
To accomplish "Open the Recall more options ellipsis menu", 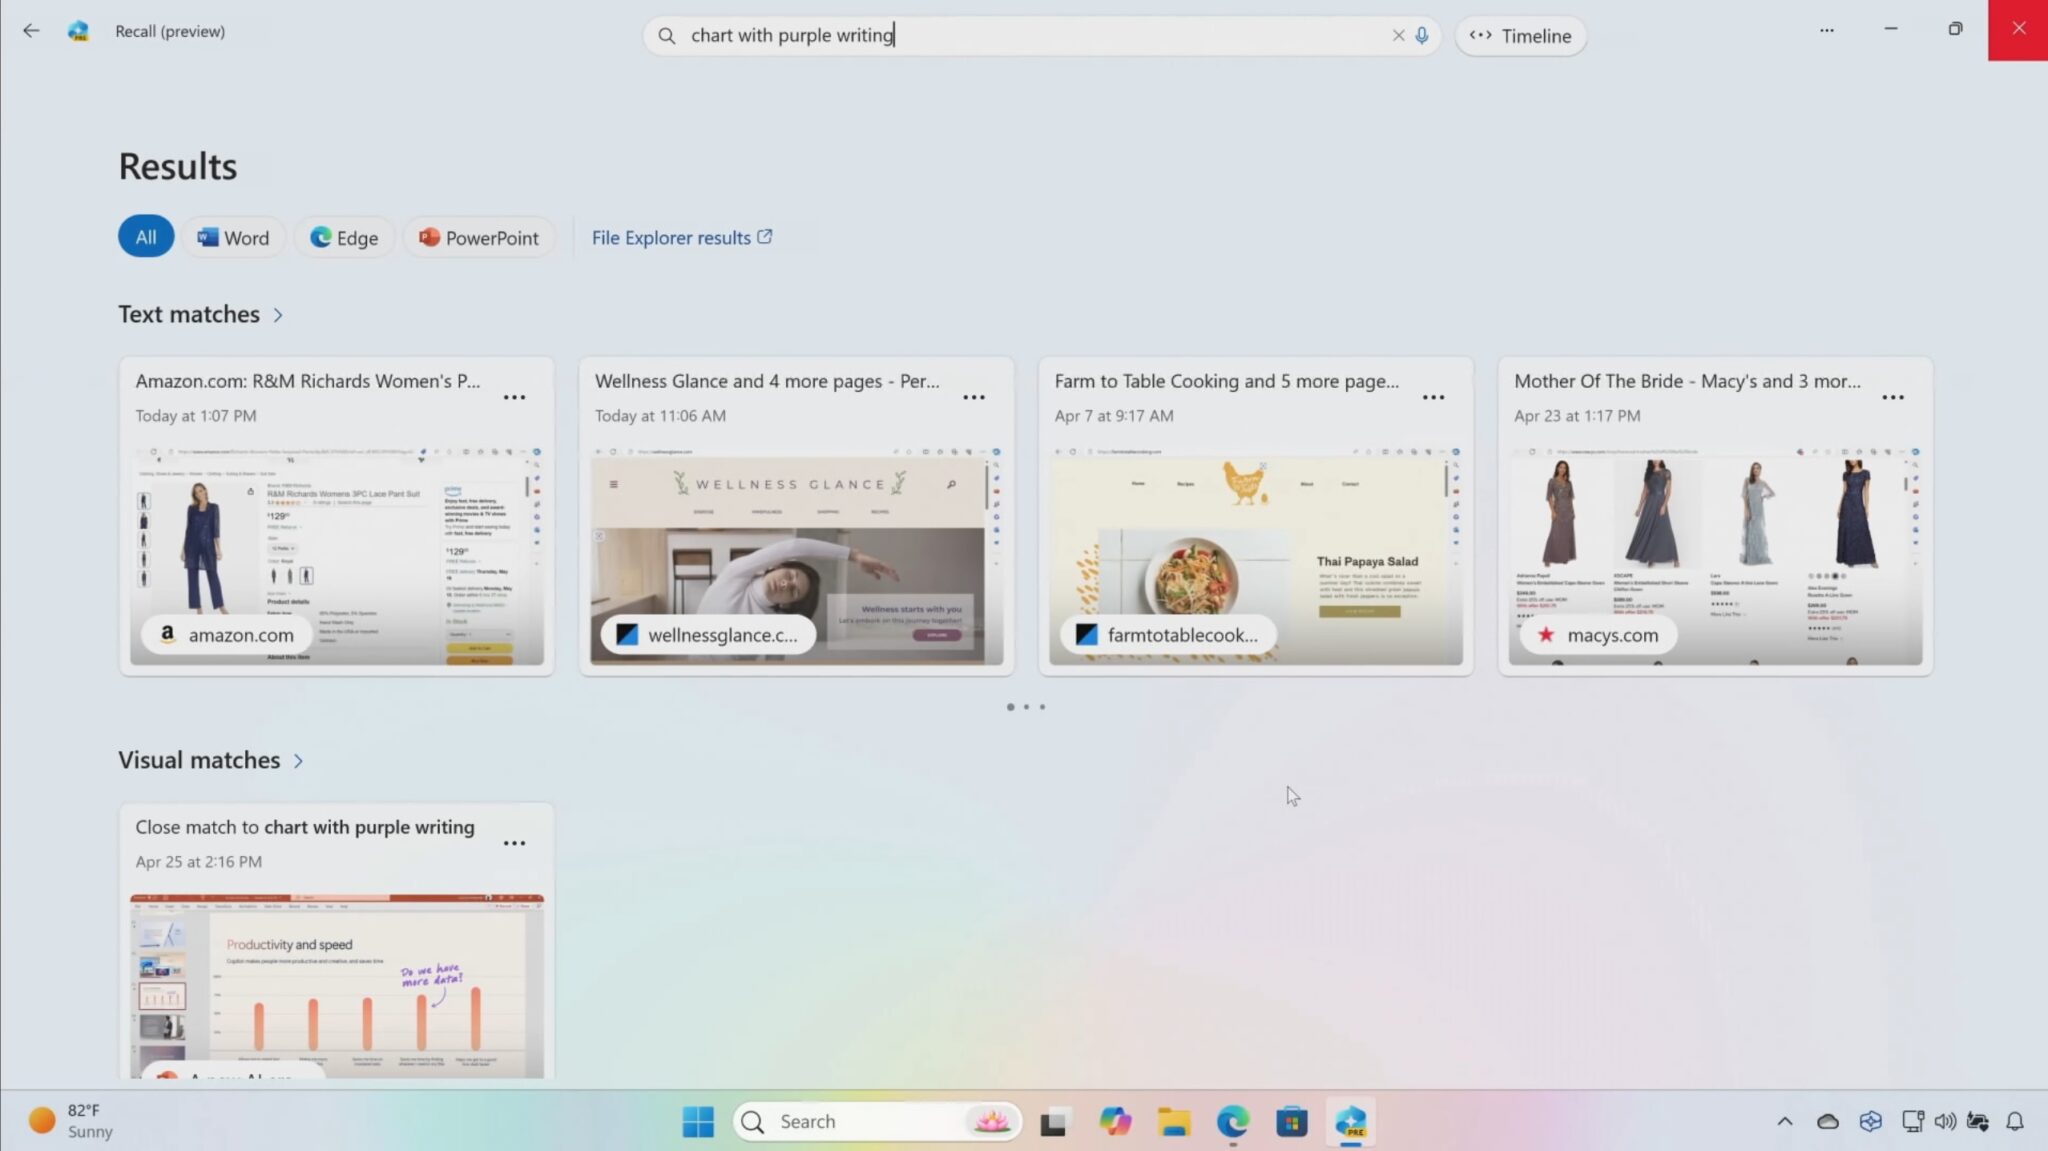I will [1826, 31].
